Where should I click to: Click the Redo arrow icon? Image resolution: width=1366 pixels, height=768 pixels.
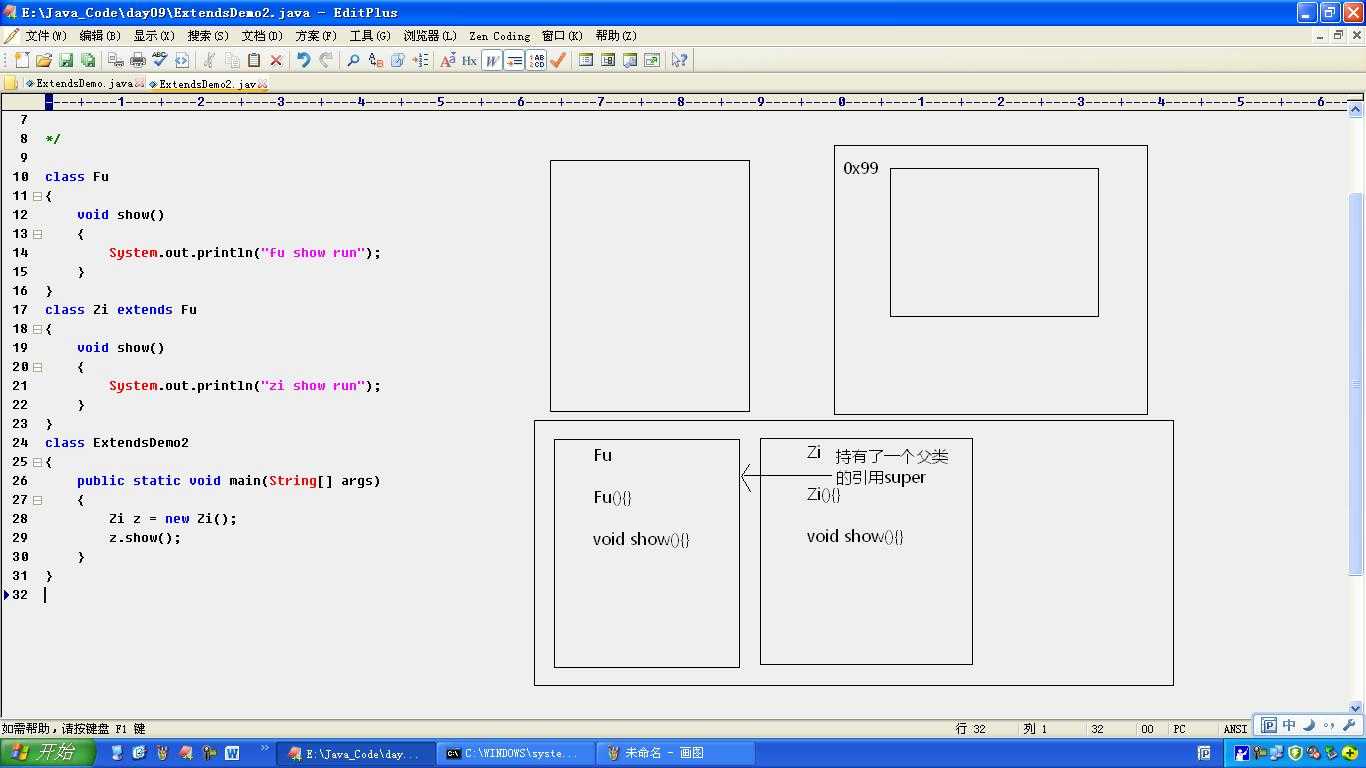(326, 60)
